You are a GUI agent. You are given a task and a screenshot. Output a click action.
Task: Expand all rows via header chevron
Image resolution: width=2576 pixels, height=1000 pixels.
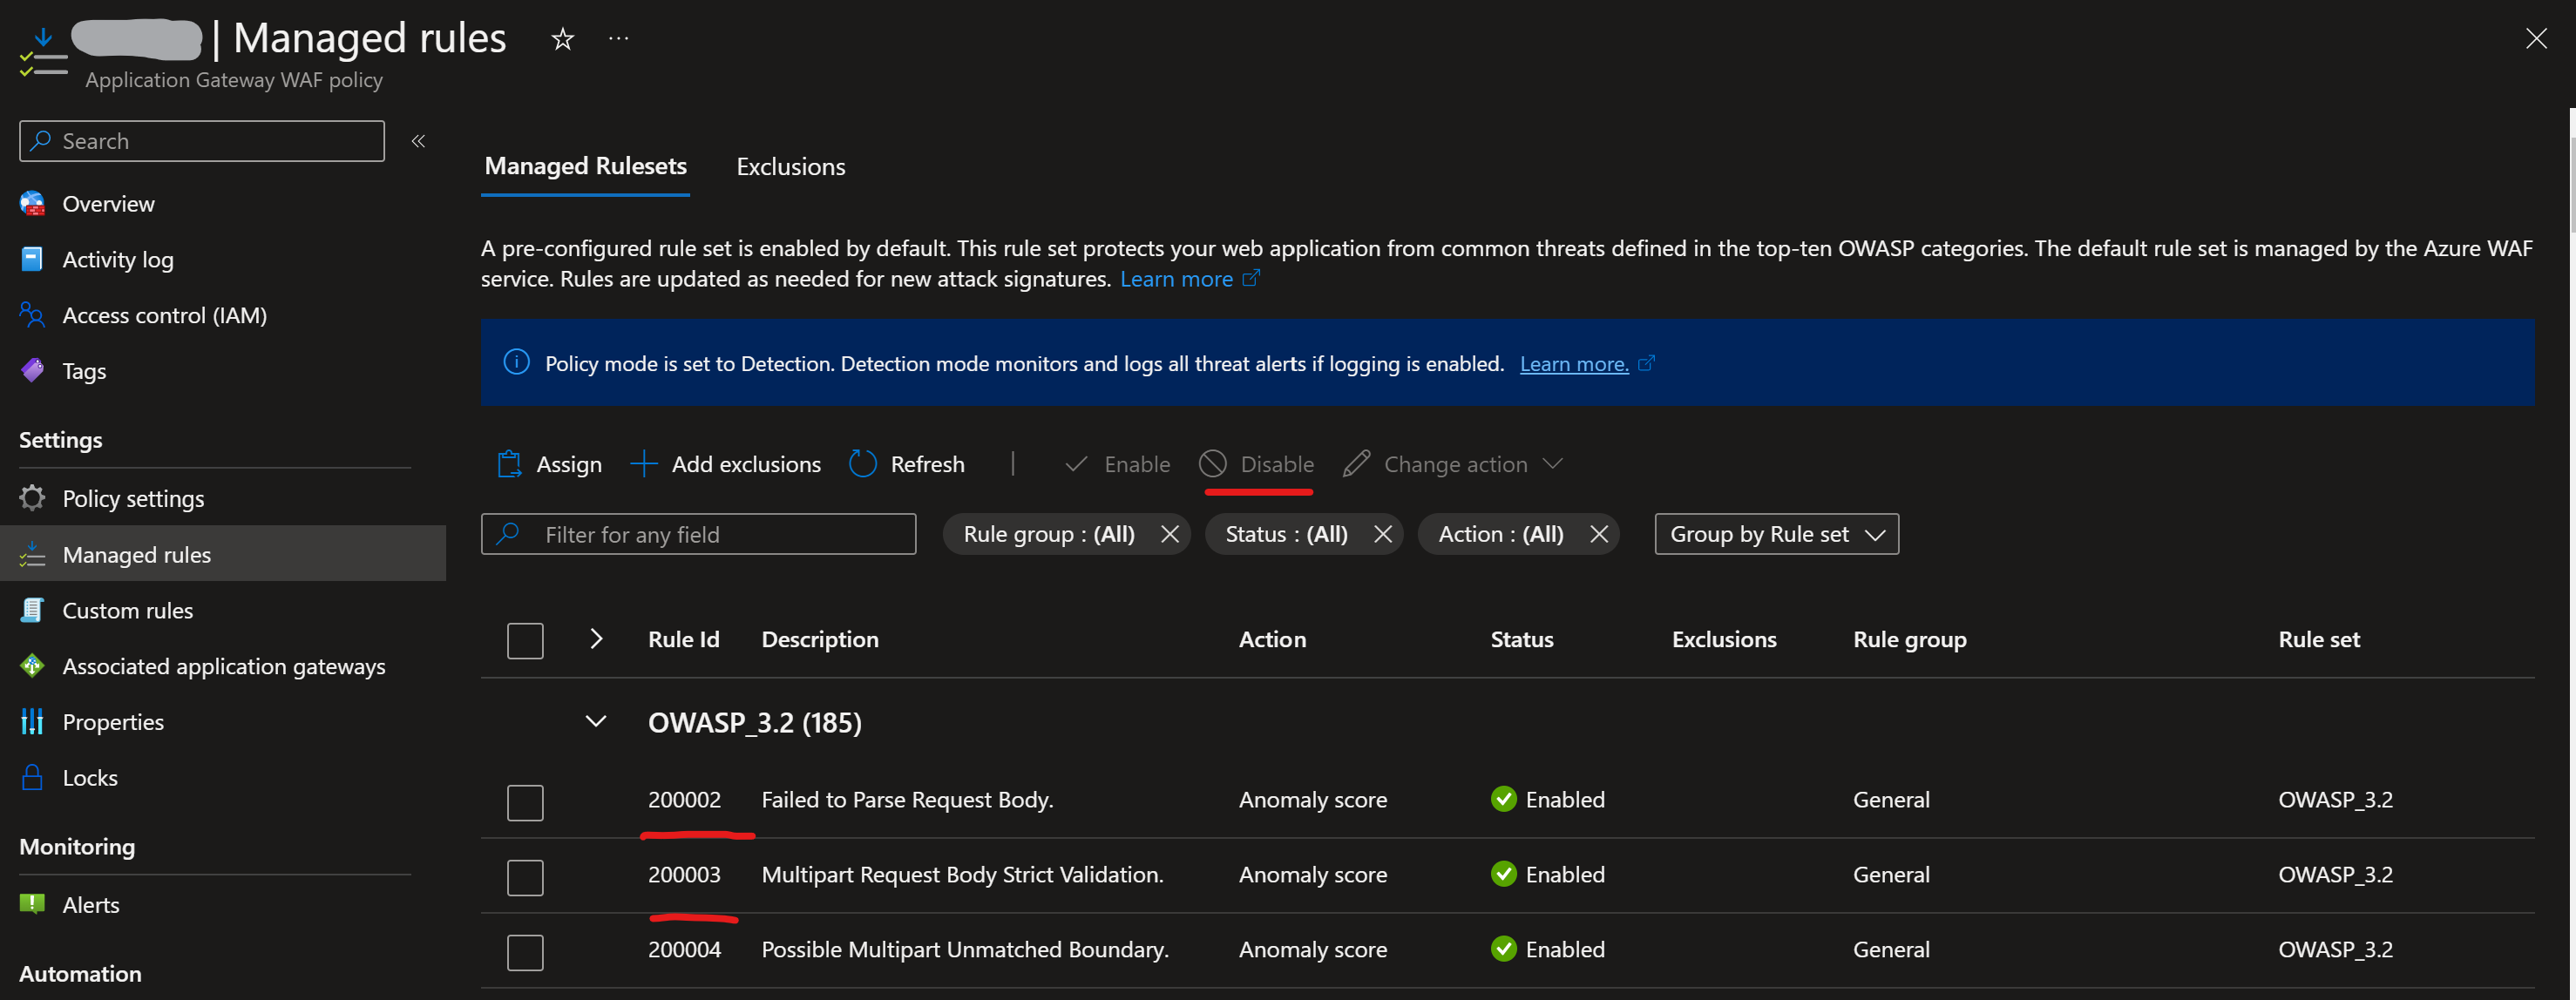click(596, 639)
